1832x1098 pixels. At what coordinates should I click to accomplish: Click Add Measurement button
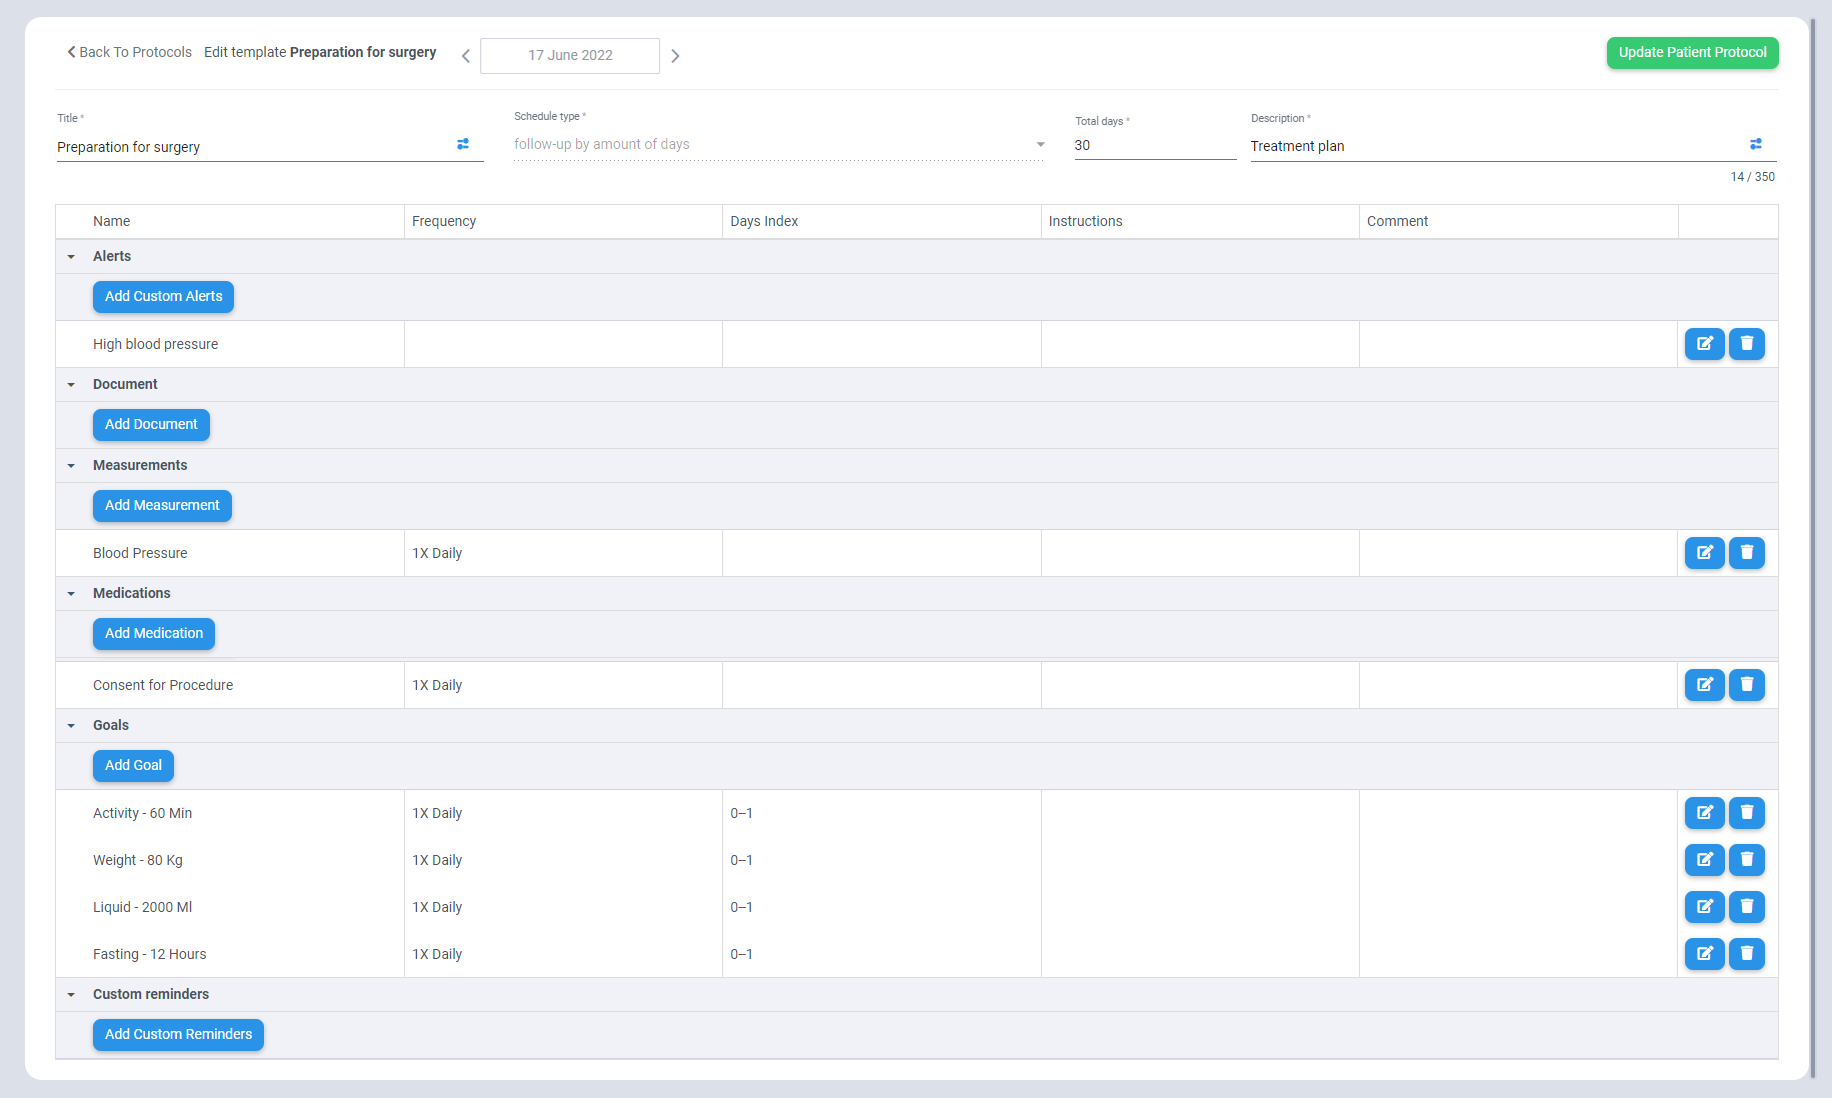tap(162, 506)
